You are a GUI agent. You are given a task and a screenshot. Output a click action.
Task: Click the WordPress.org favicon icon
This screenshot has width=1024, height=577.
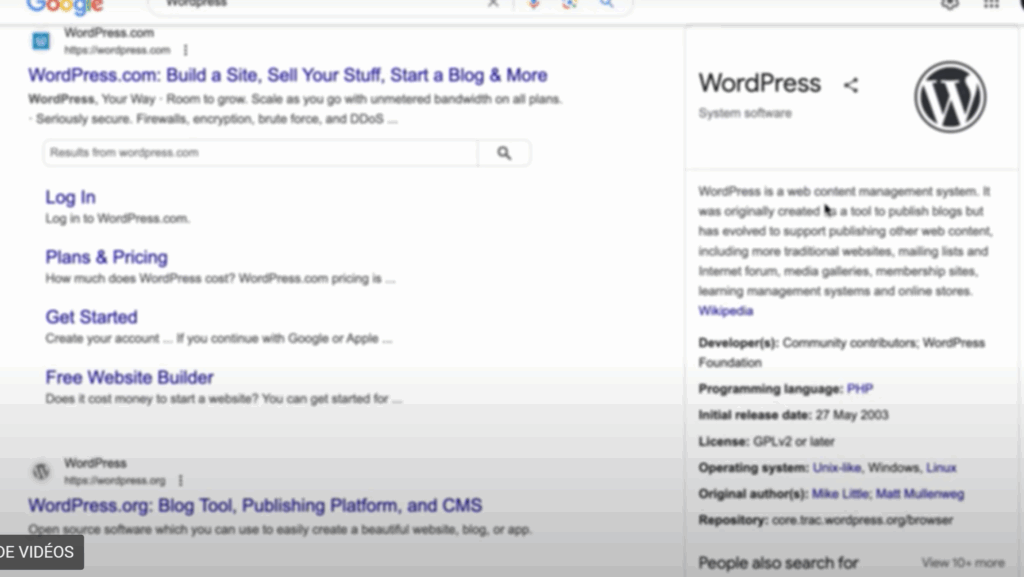coord(41,471)
